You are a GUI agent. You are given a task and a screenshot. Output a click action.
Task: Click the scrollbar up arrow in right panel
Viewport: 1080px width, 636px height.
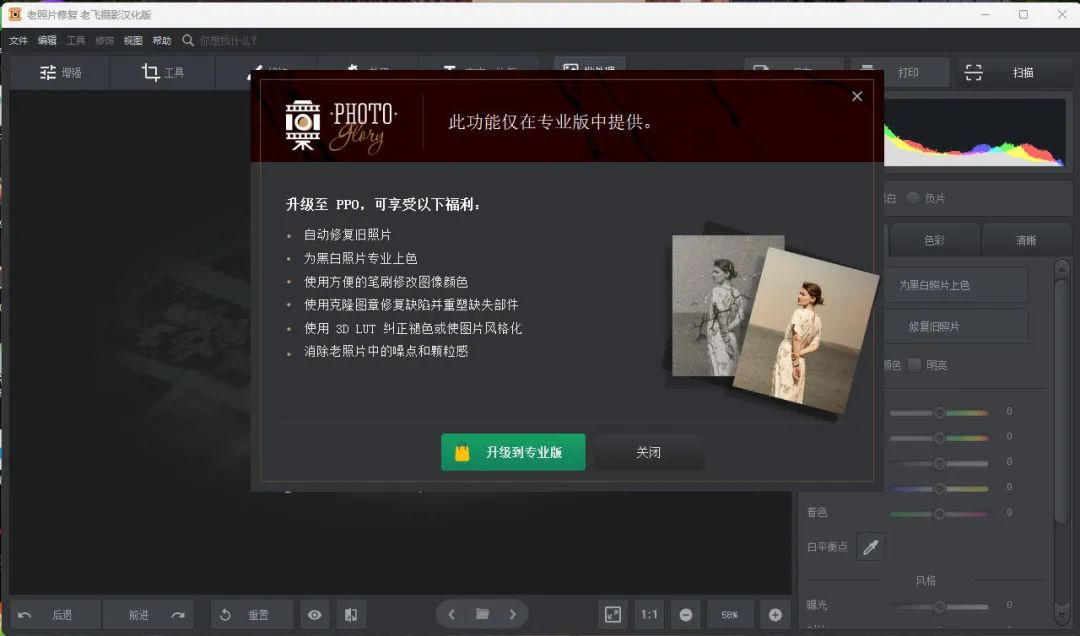point(1061,269)
